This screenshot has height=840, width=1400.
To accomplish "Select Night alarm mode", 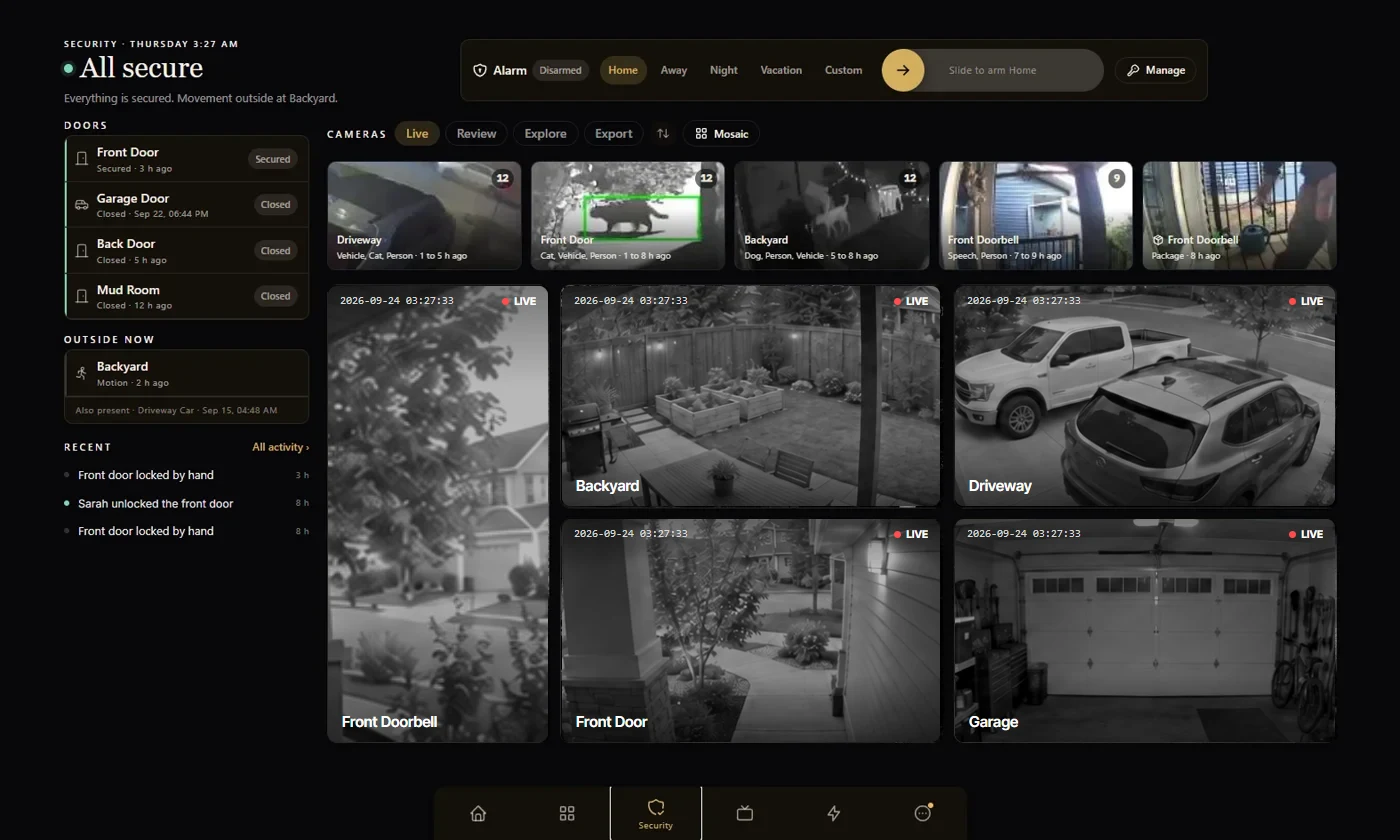I will point(724,70).
